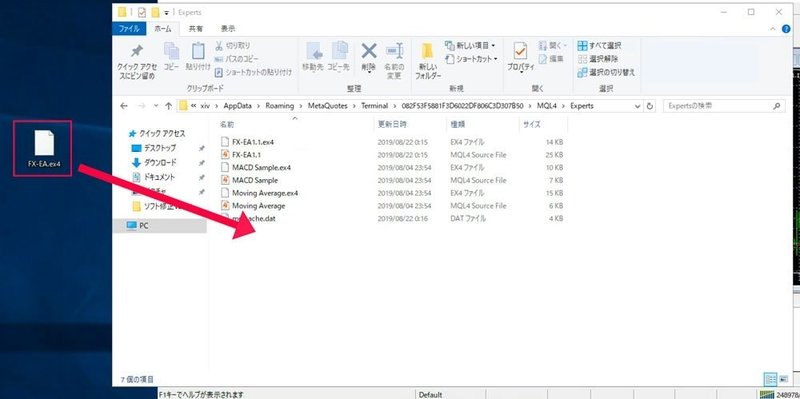Viewport: 800px width, 399px height.
Task: Click the Open (開く) ribbon button
Action: (x=553, y=45)
